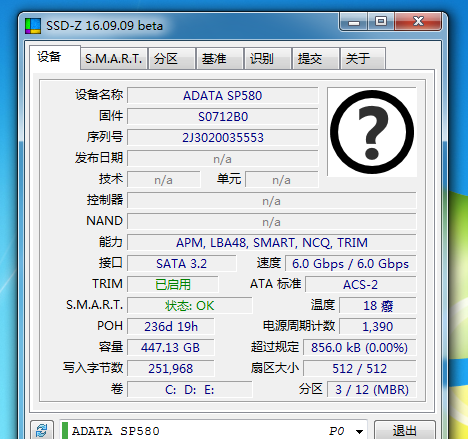Click the 超过规定 label
The image size is (468, 439).
click(x=275, y=347)
